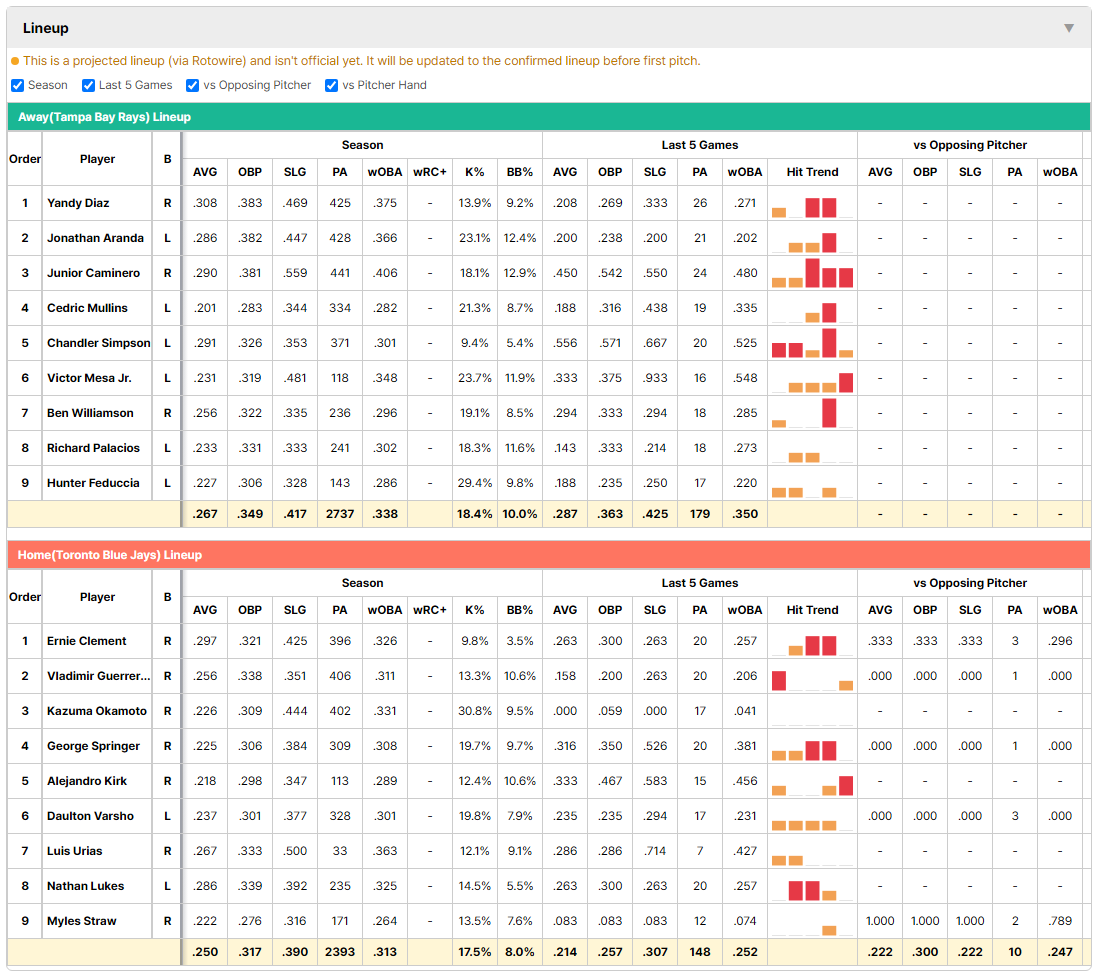Click Vladimir Guerrero hit trend chart
Image resolution: width=1098 pixels, height=977 pixels.
(812, 677)
